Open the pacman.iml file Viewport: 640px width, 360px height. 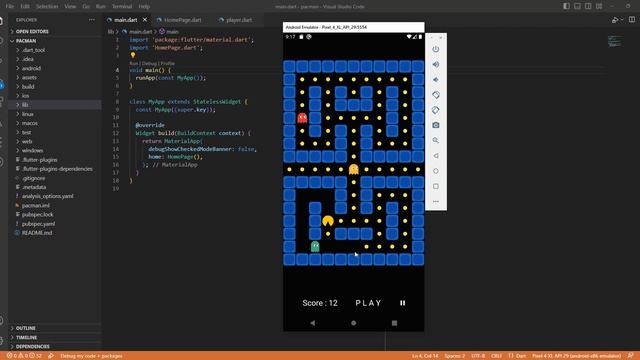55,205
